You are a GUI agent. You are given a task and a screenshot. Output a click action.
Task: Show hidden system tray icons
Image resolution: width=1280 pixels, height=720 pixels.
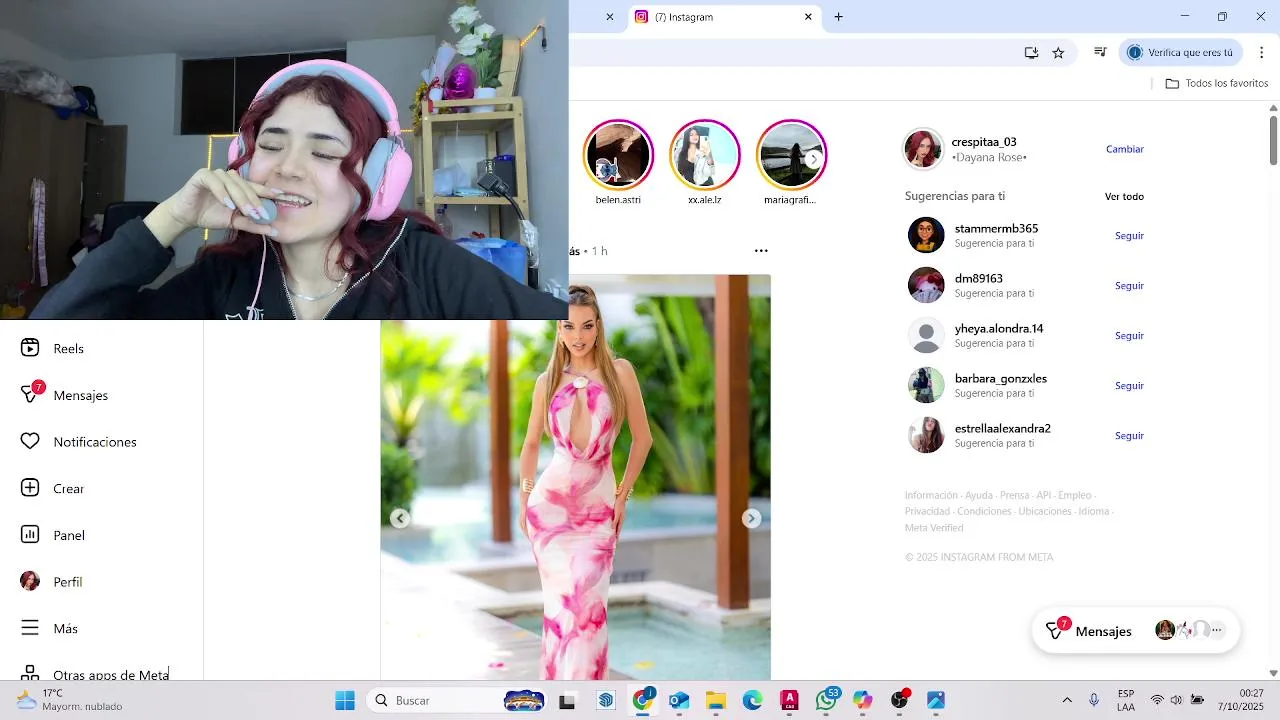click(x=1067, y=700)
